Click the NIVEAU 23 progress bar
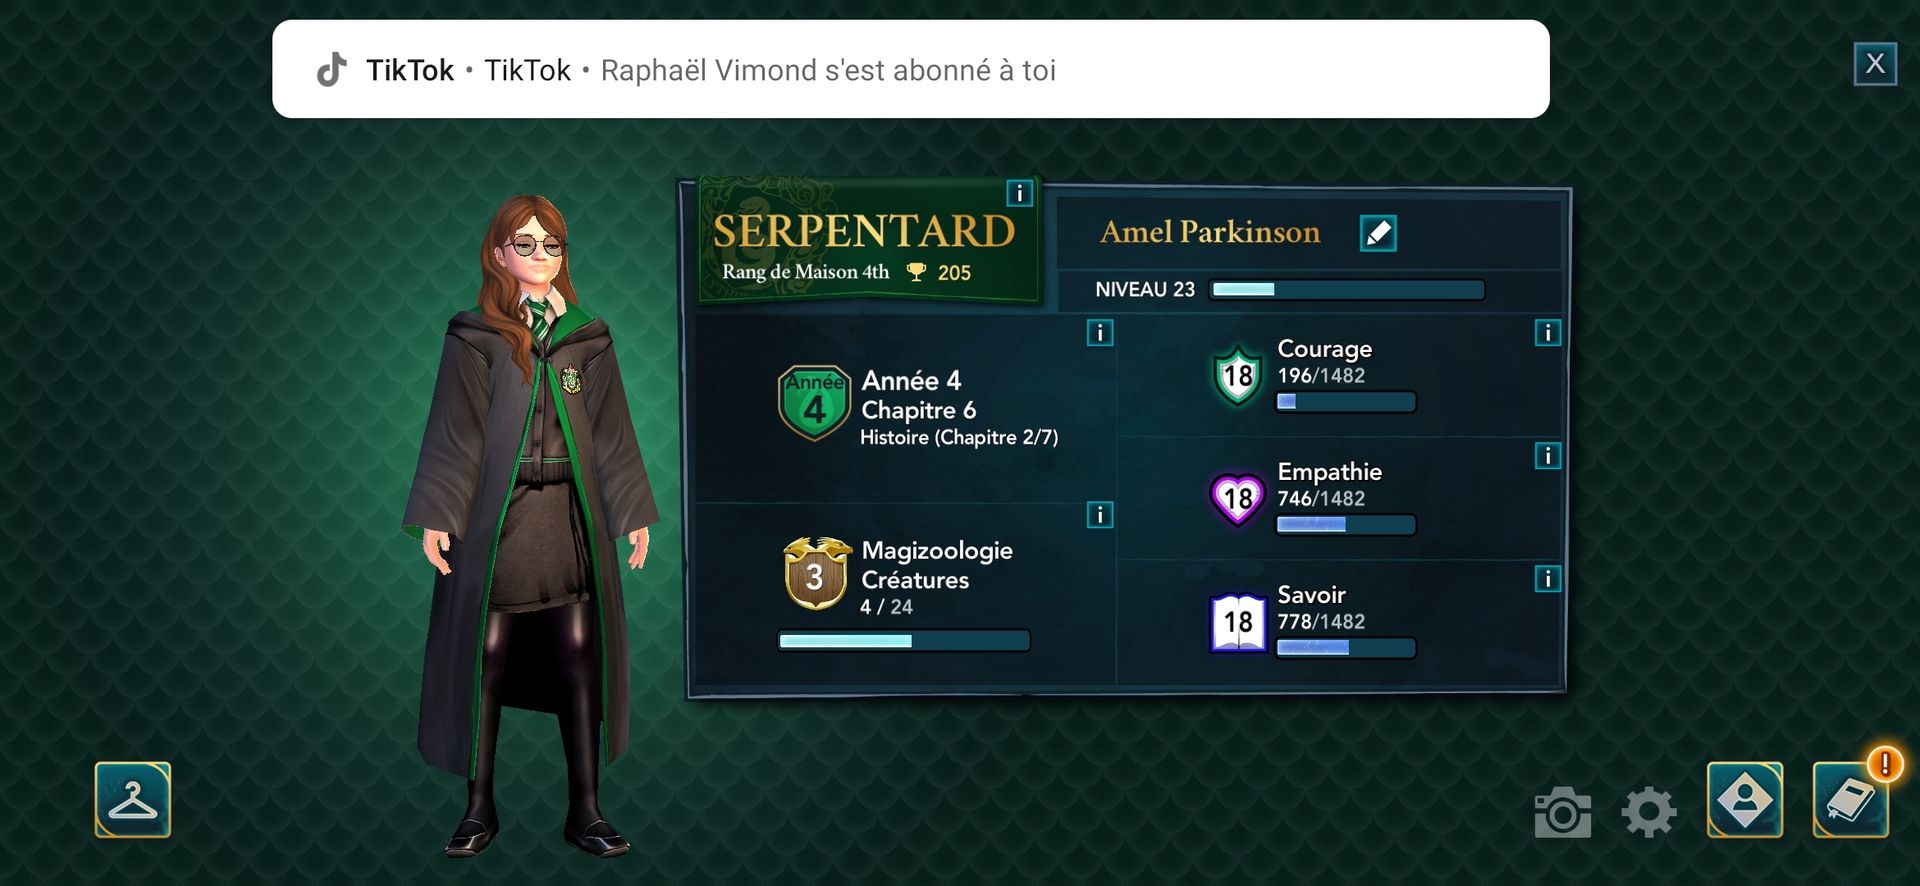 click(1347, 290)
